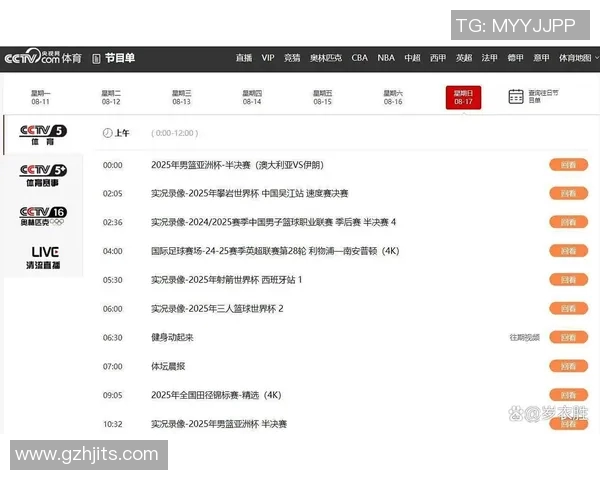Image resolution: width=600 pixels, height=480 pixels.
Task: Go to 意甲 in the nav bar
Action: coord(541,58)
